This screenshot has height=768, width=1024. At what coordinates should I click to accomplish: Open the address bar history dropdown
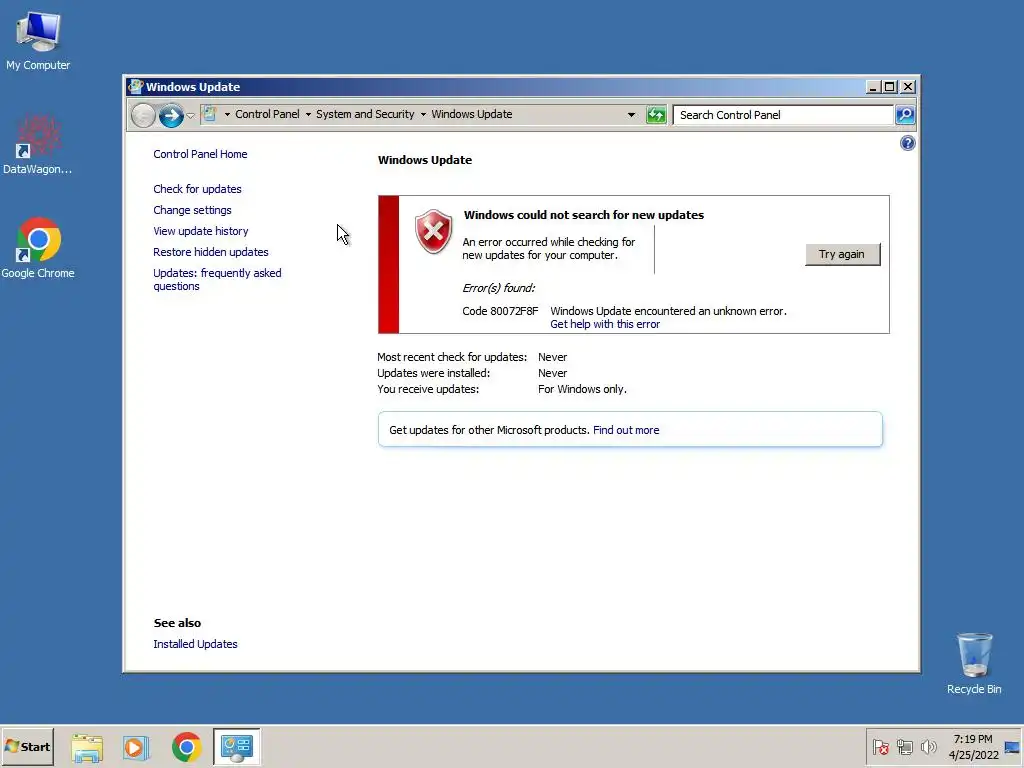(x=631, y=115)
